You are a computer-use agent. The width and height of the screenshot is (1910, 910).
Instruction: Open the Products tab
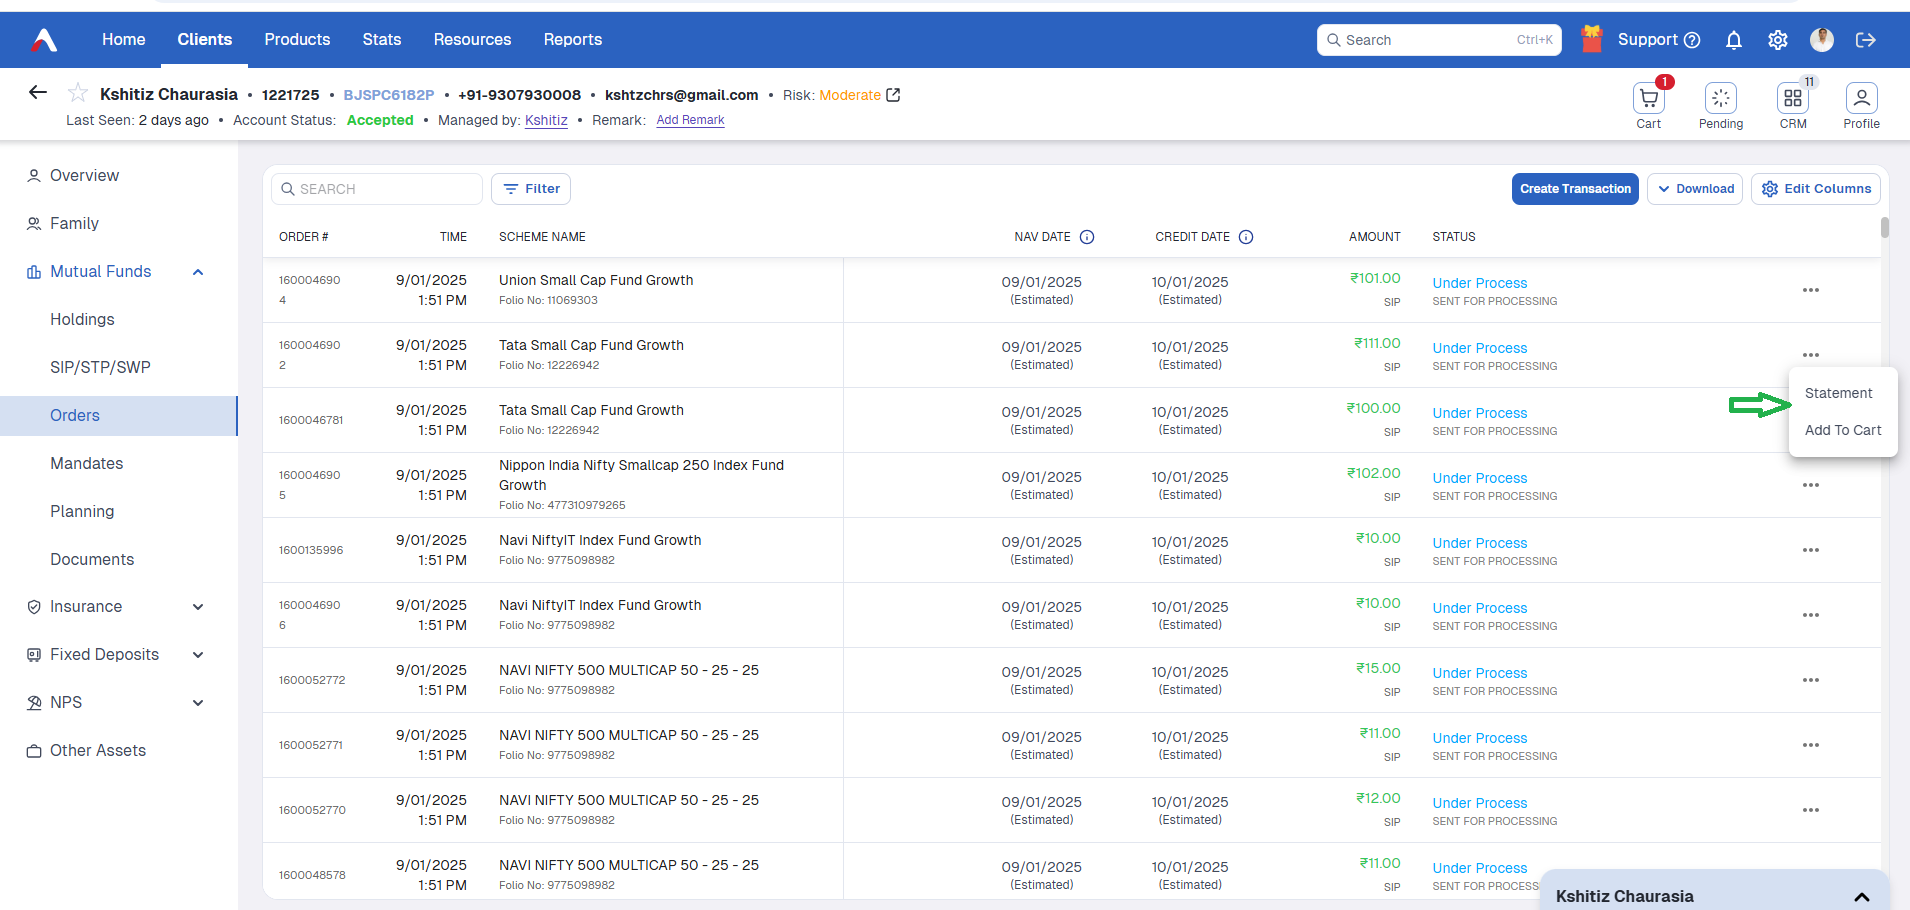297,40
